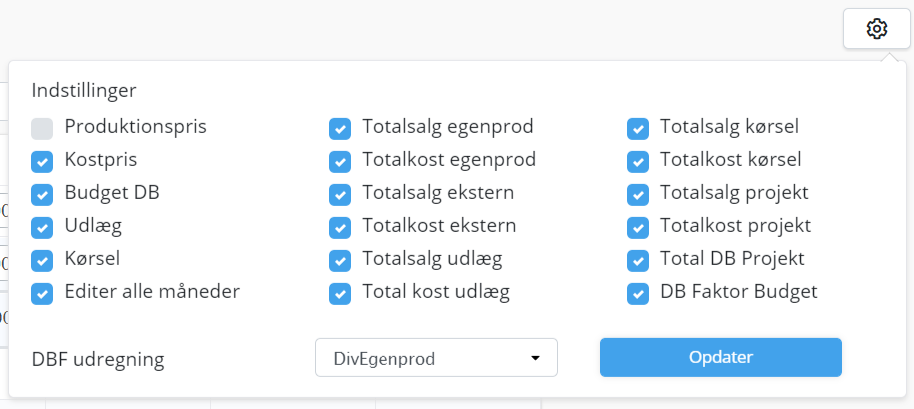The height and width of the screenshot is (409, 914).
Task: Toggle Editer alle måneder checkbox
Action: click(42, 294)
